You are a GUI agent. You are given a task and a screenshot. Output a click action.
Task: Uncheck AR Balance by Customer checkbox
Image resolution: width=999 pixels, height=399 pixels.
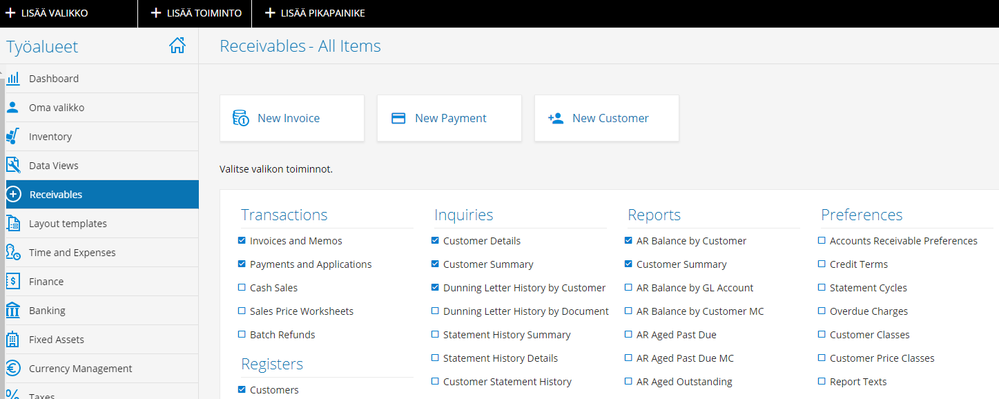click(628, 241)
